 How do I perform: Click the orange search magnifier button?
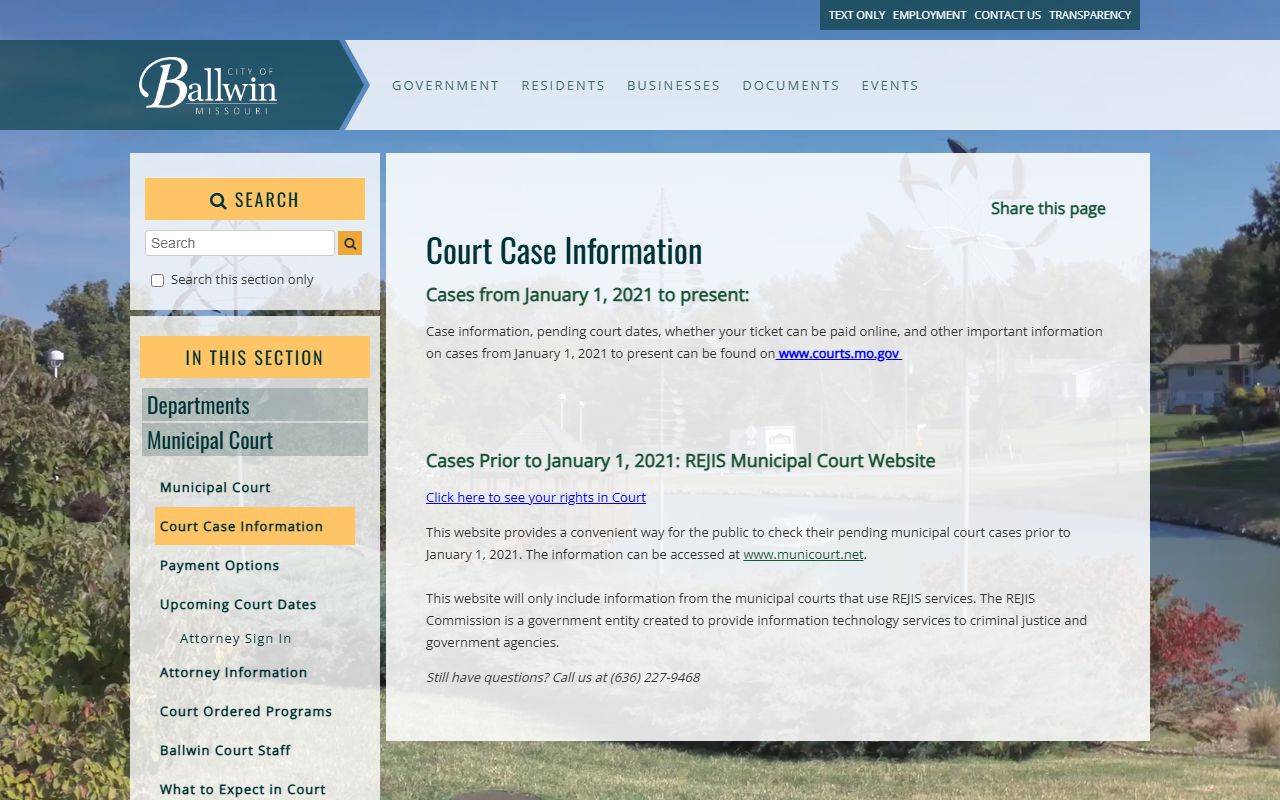point(350,243)
